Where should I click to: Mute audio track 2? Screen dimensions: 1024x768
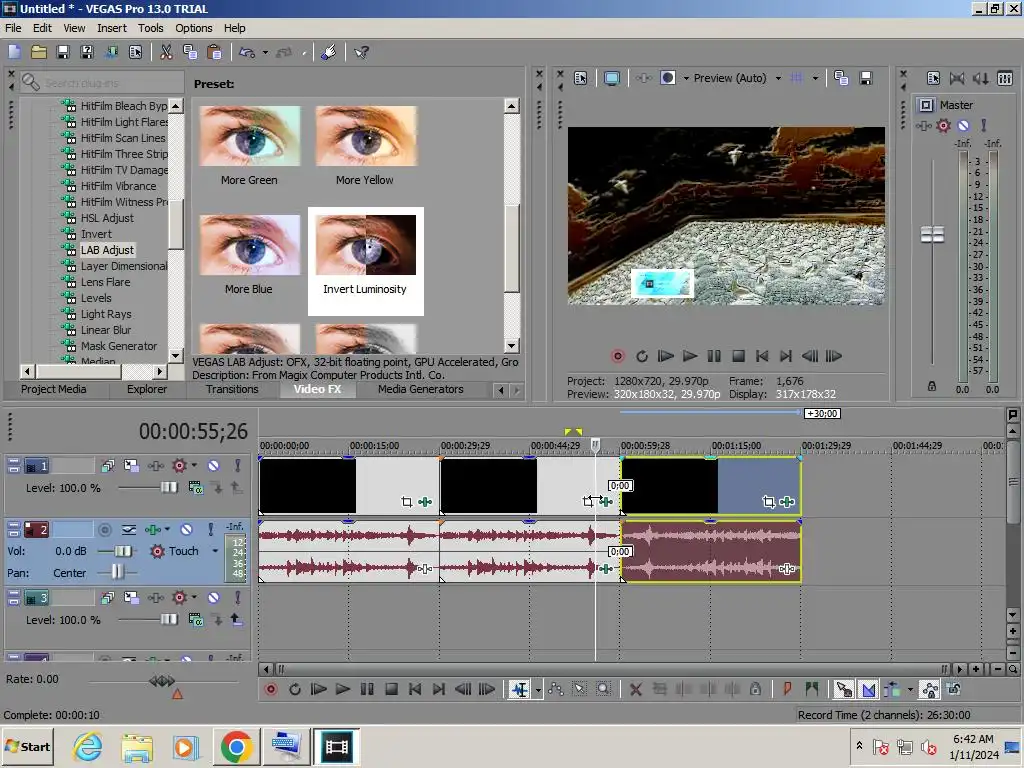click(x=186, y=530)
